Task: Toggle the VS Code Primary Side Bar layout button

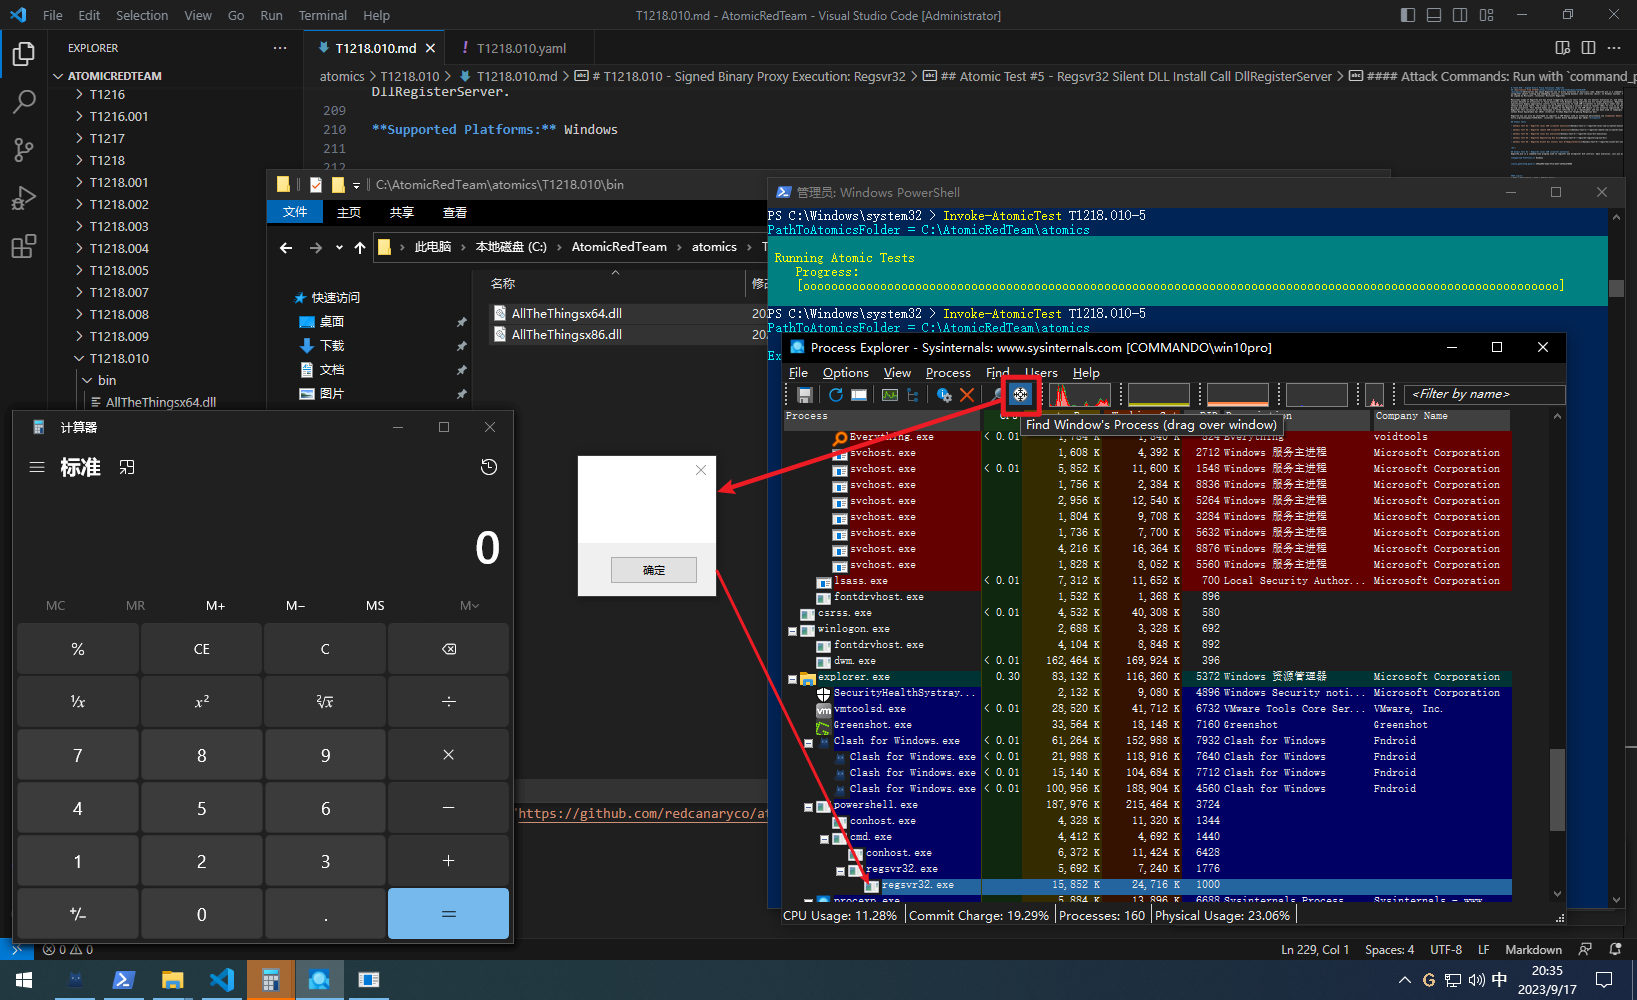Action: (x=1408, y=15)
